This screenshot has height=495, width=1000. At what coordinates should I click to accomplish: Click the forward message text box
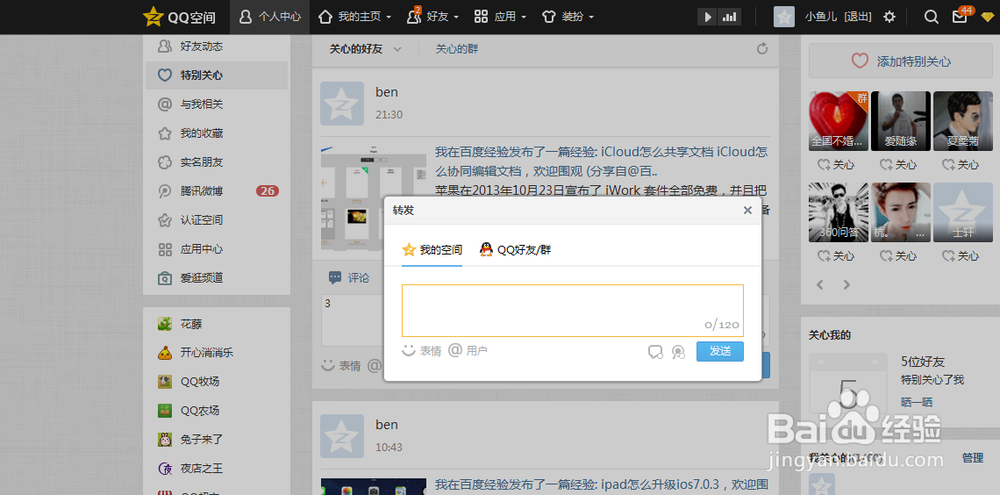[x=573, y=311]
